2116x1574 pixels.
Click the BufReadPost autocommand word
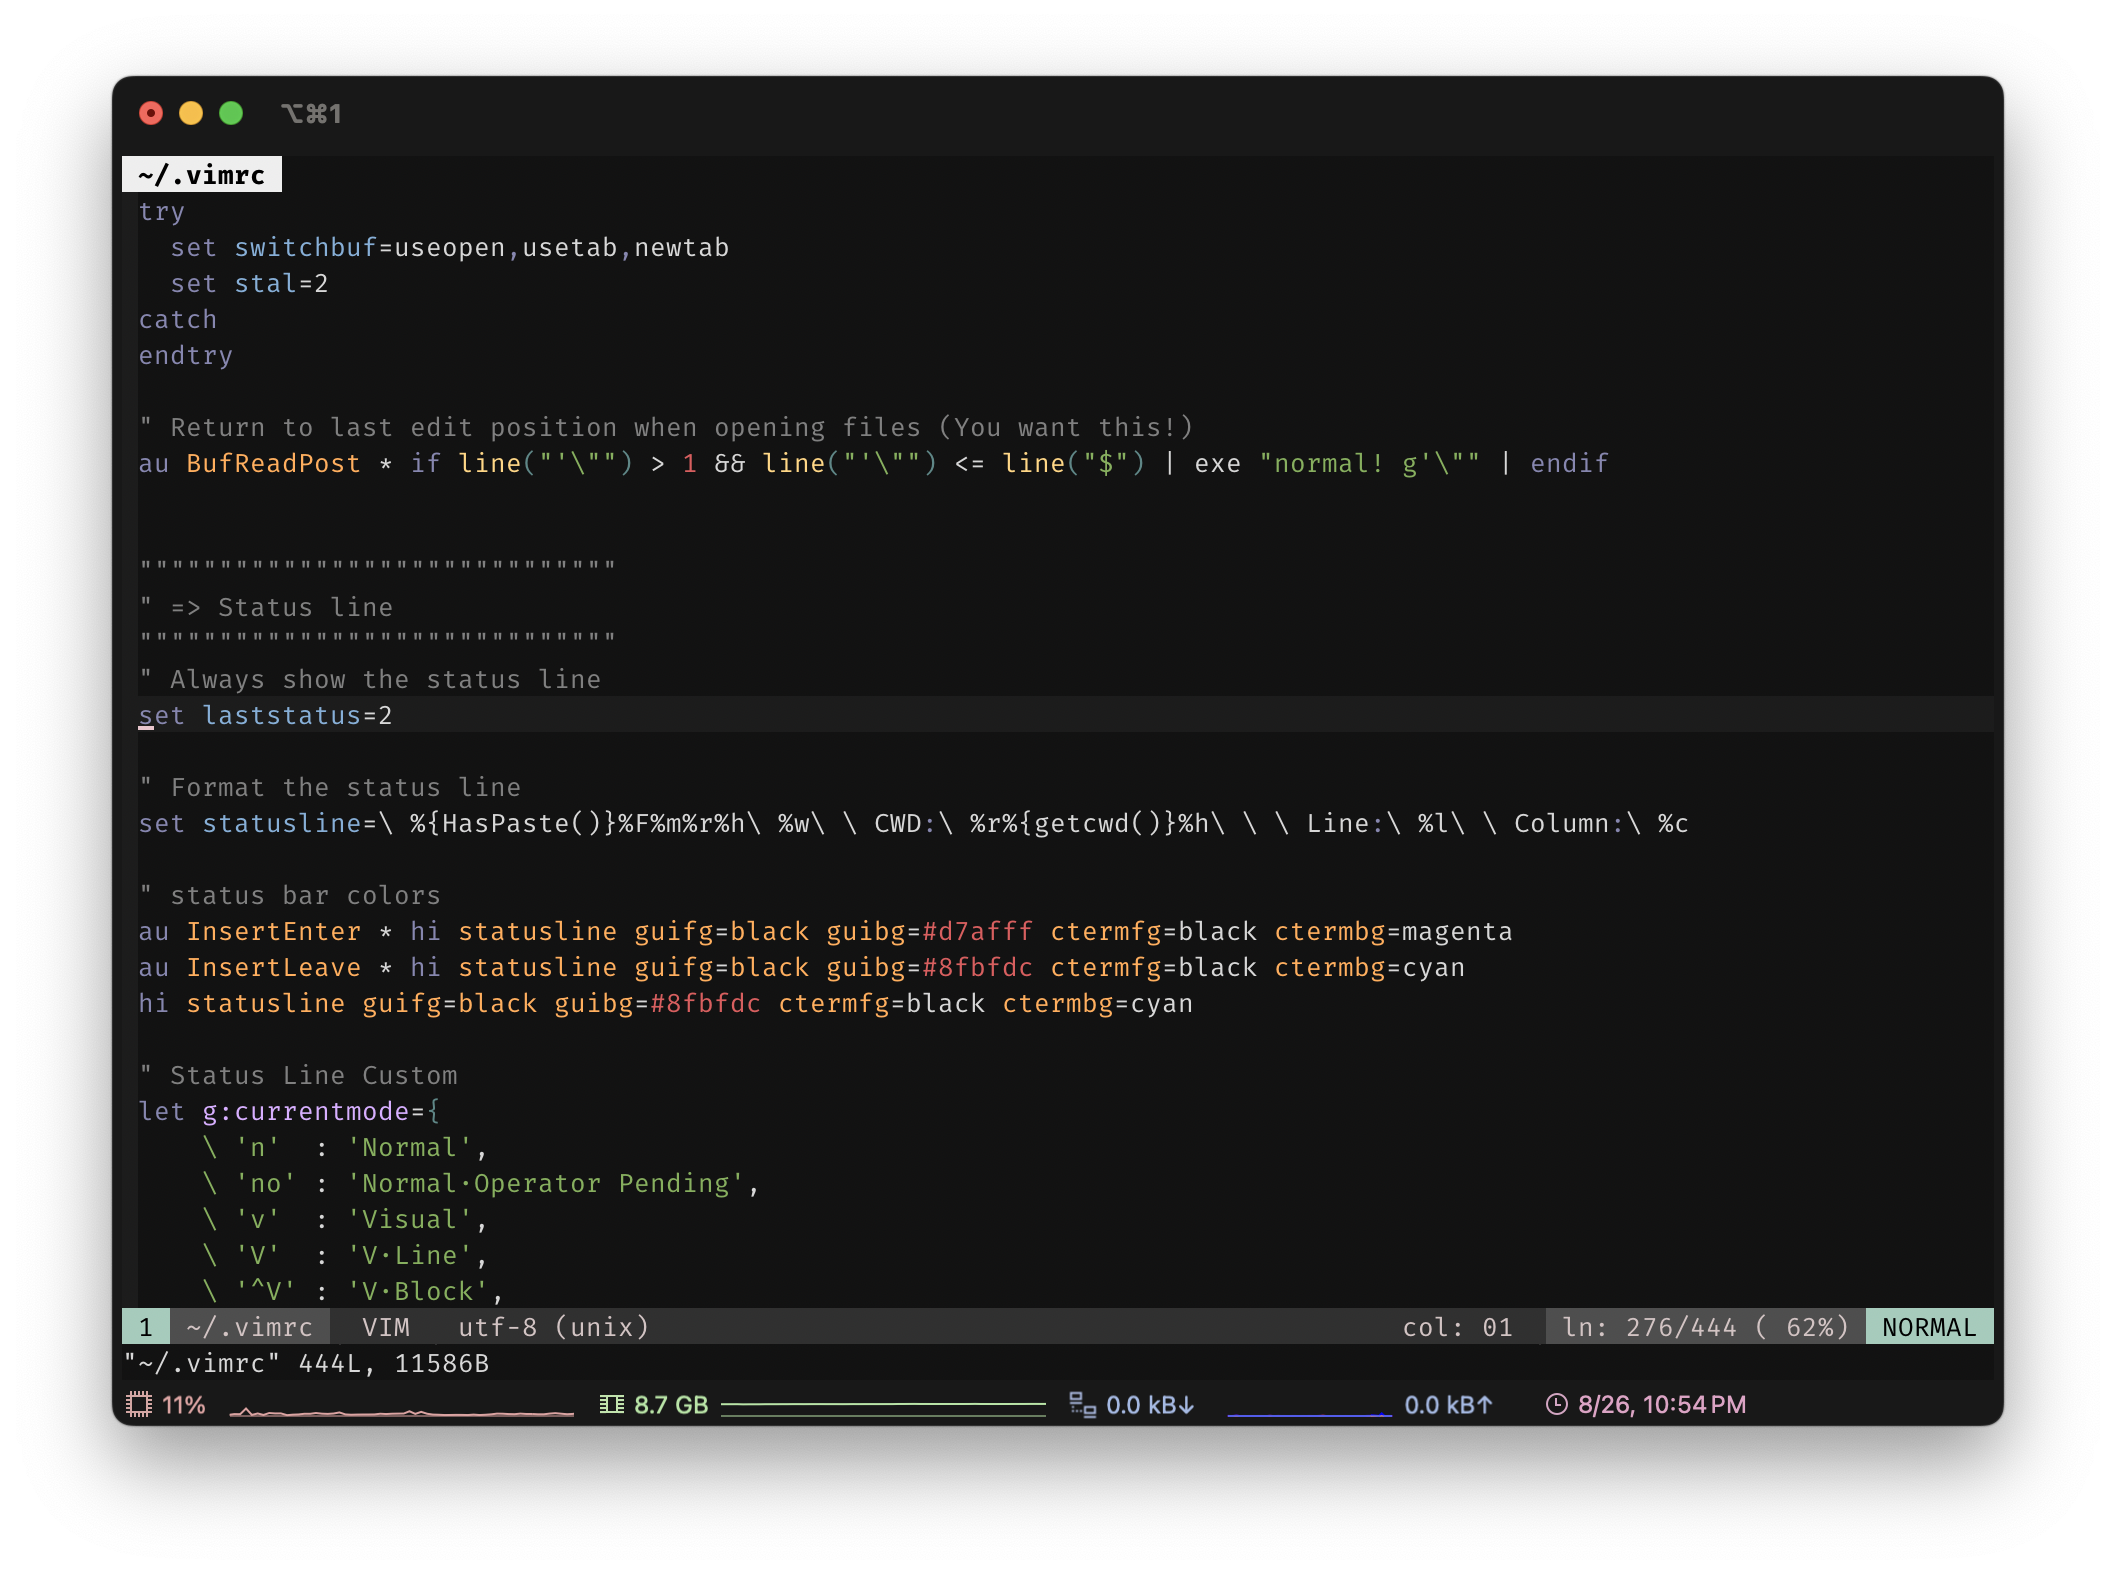(x=274, y=463)
